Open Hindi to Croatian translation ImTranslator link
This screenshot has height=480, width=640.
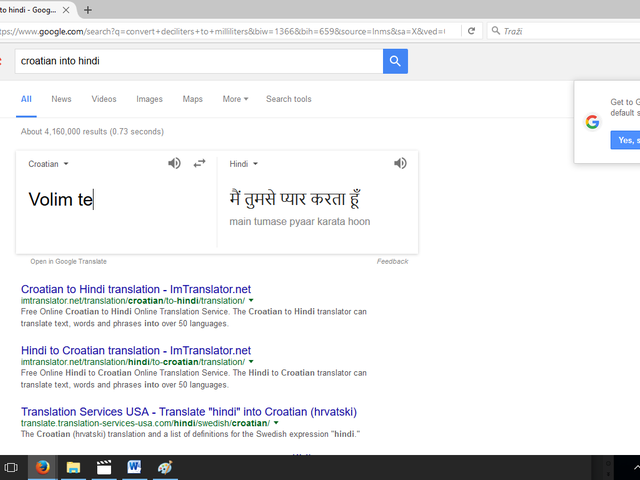[x=136, y=350]
